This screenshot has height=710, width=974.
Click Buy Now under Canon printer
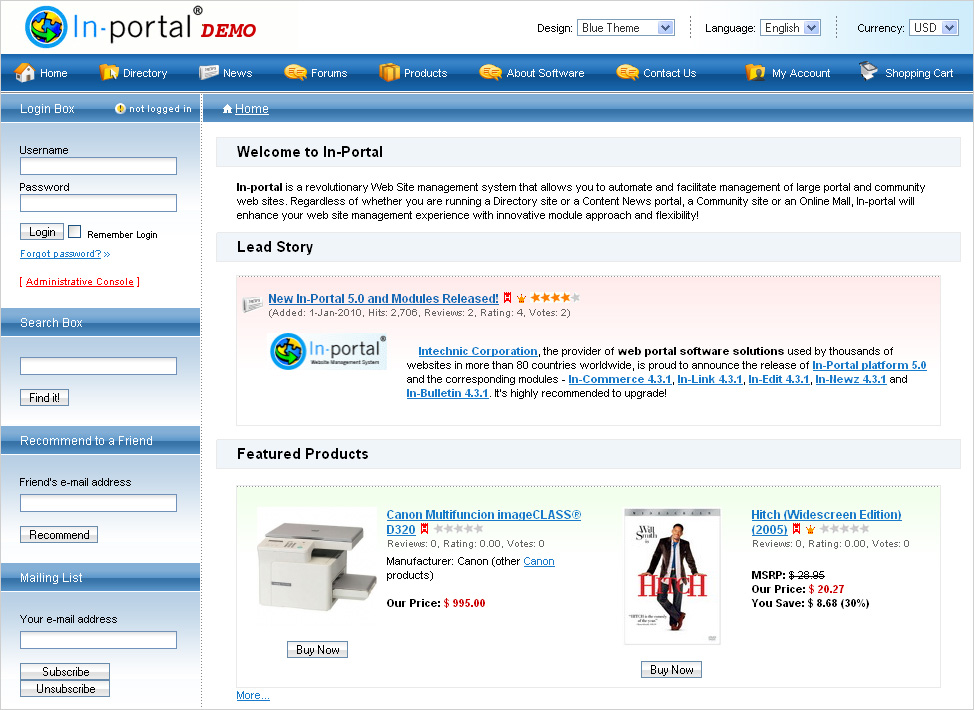[317, 650]
